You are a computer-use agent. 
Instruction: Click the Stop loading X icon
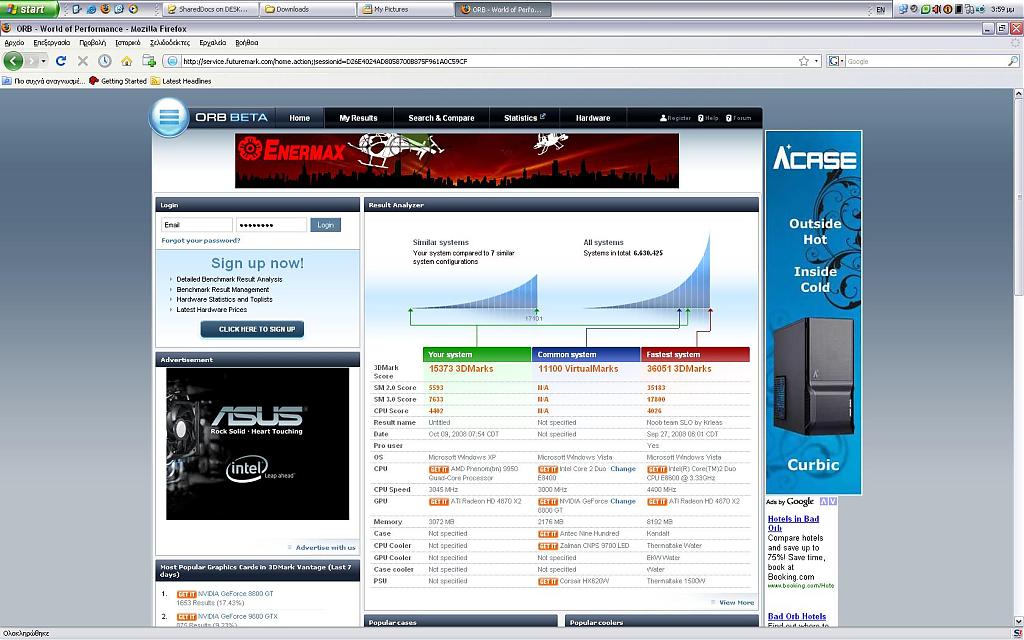click(82, 61)
